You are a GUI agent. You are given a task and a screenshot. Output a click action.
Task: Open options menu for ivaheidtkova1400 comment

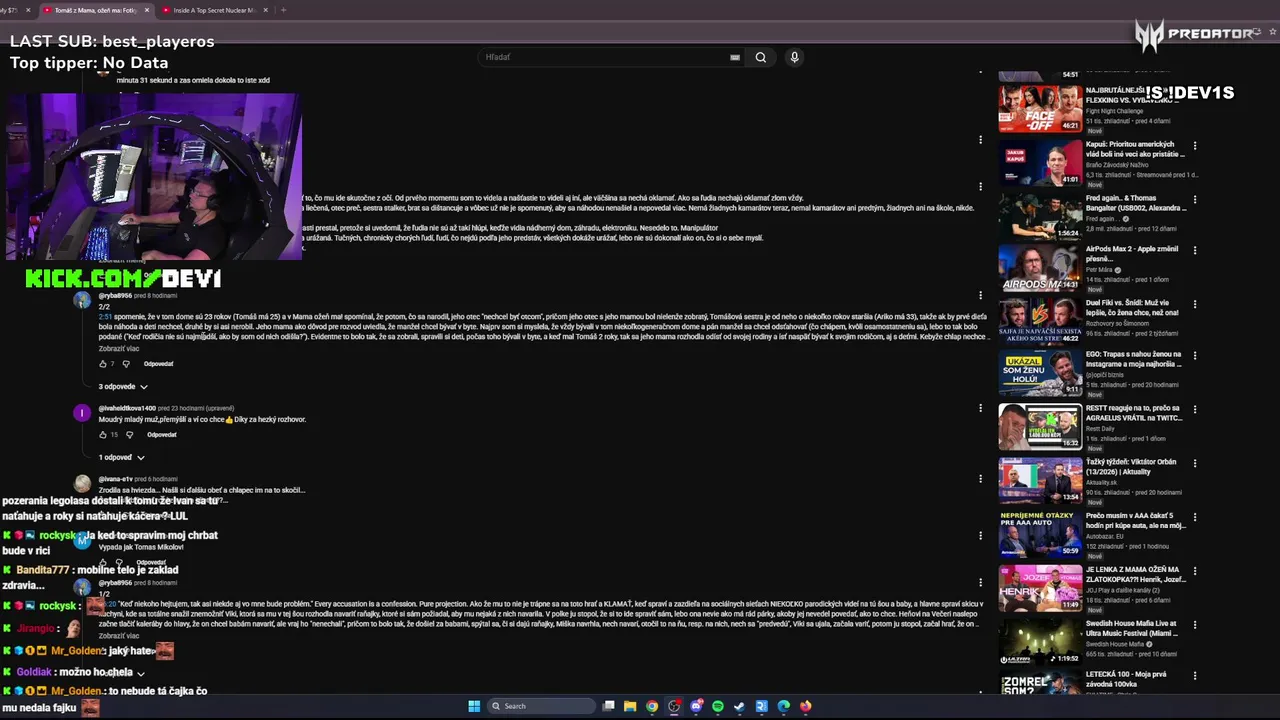(980, 408)
